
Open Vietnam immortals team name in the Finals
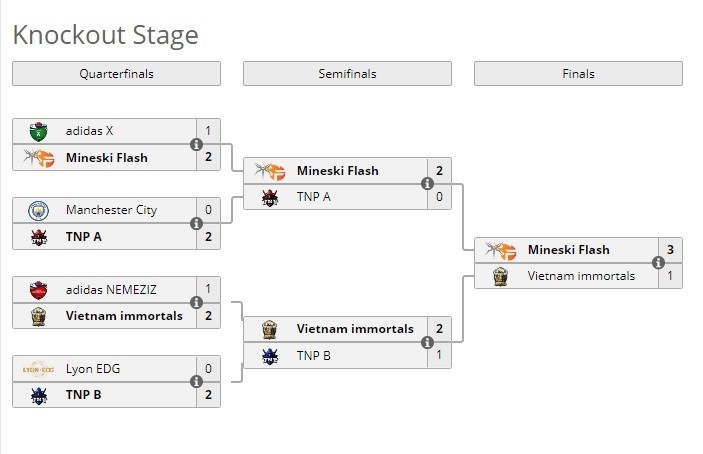[581, 276]
